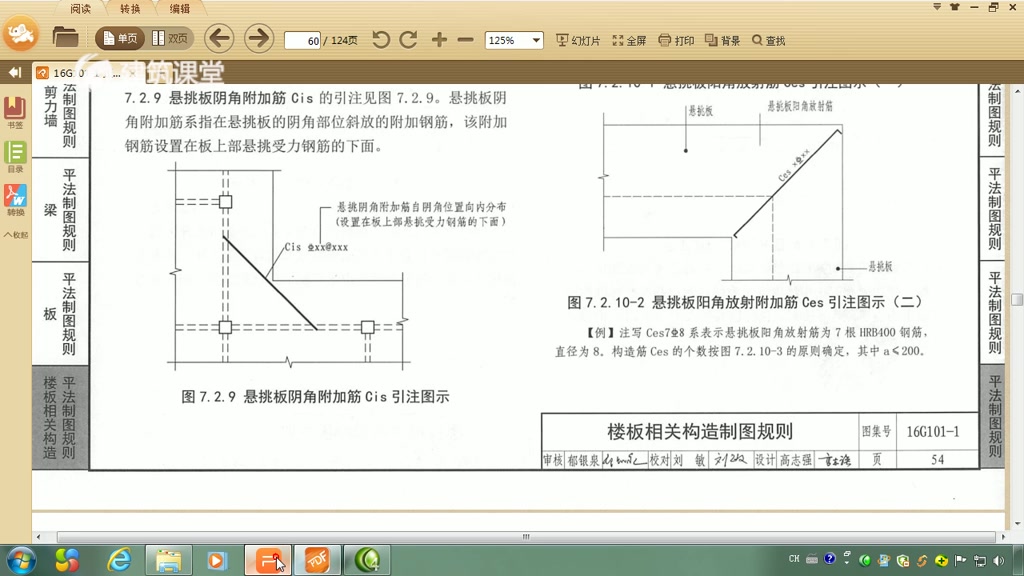Open the 打印 print dialog

[675, 40]
